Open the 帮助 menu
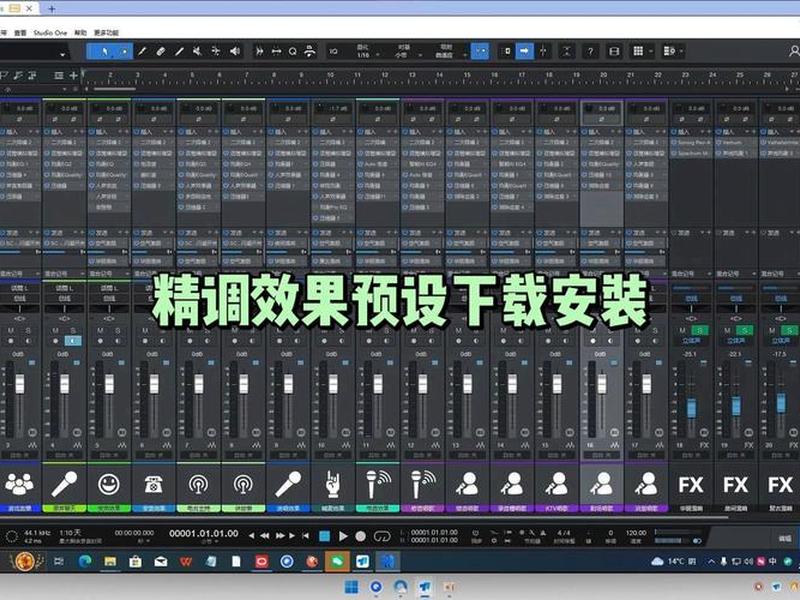Viewport: 800px width, 600px height. [x=81, y=33]
